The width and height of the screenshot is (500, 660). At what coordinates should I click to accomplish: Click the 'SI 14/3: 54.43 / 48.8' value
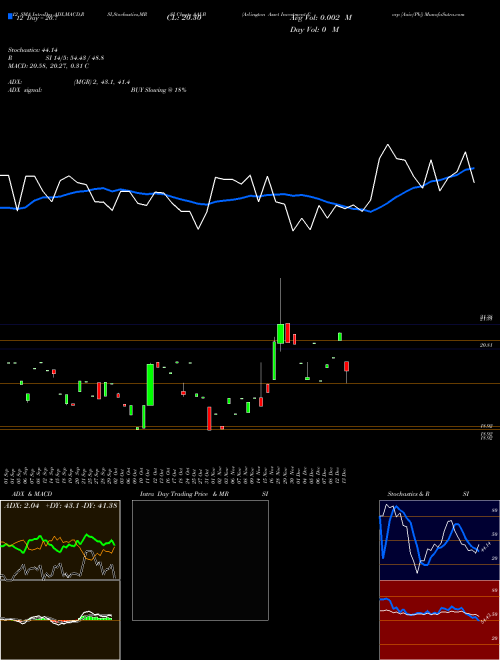75,58
